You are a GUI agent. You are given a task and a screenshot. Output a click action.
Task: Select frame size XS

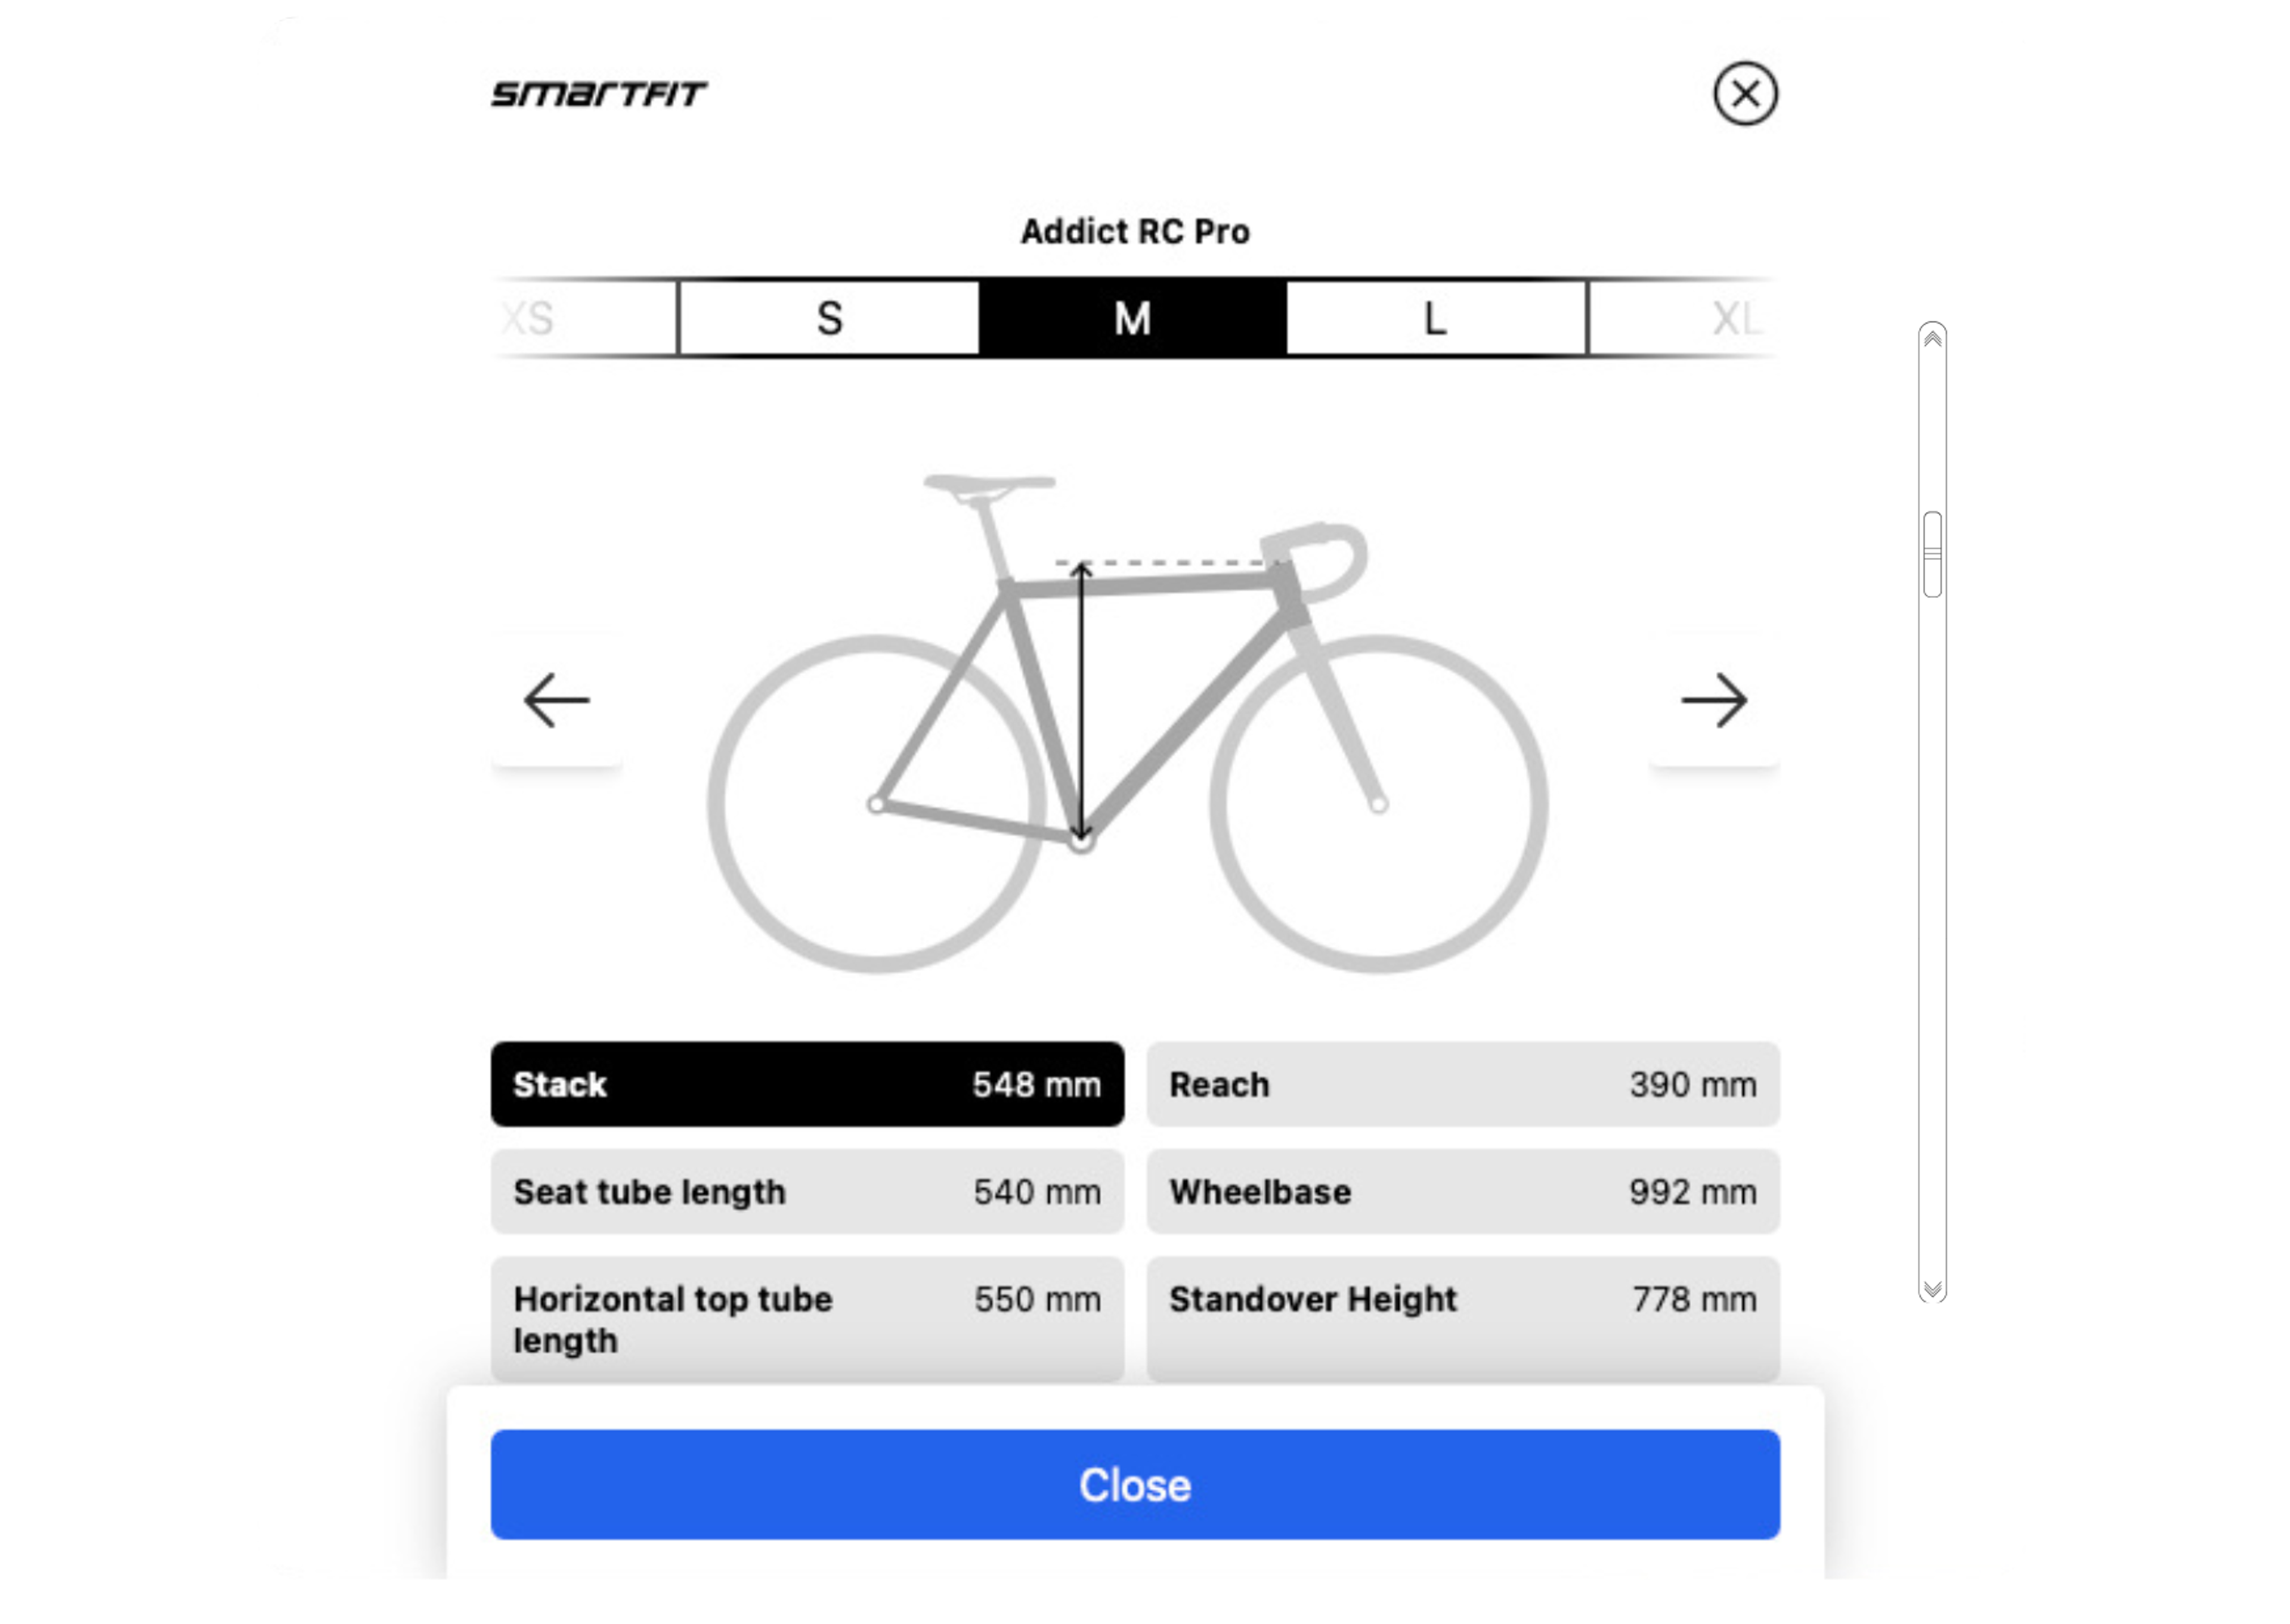pos(584,318)
